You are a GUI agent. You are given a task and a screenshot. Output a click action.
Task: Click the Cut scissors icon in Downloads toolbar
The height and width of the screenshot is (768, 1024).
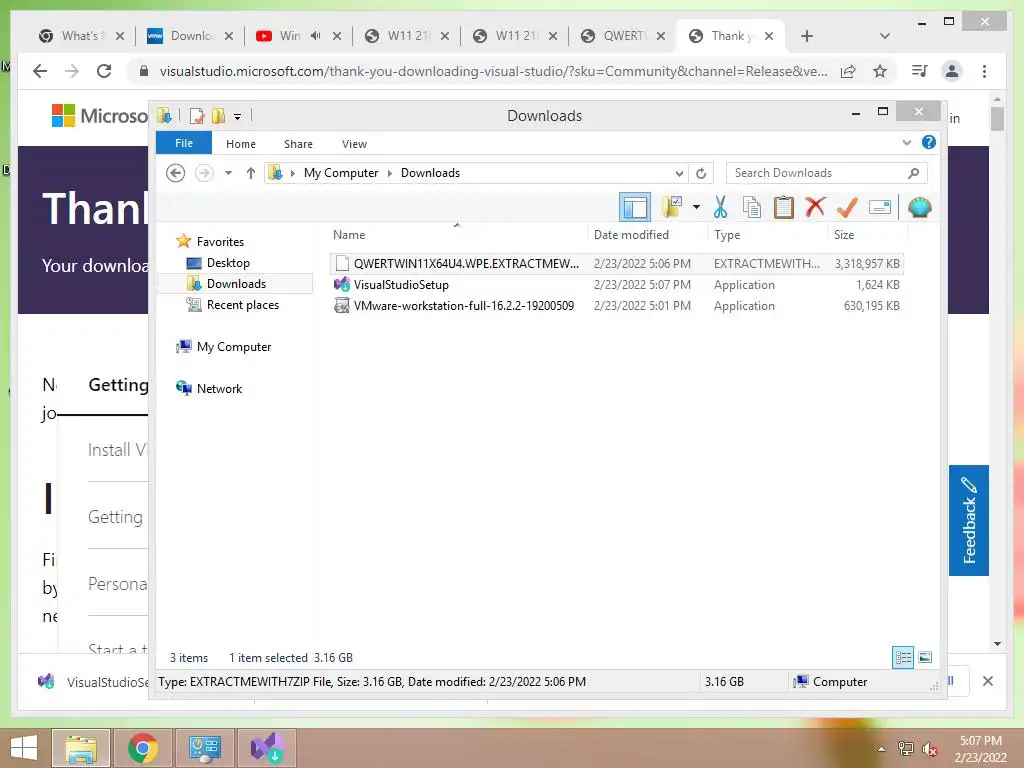pyautogui.click(x=720, y=208)
